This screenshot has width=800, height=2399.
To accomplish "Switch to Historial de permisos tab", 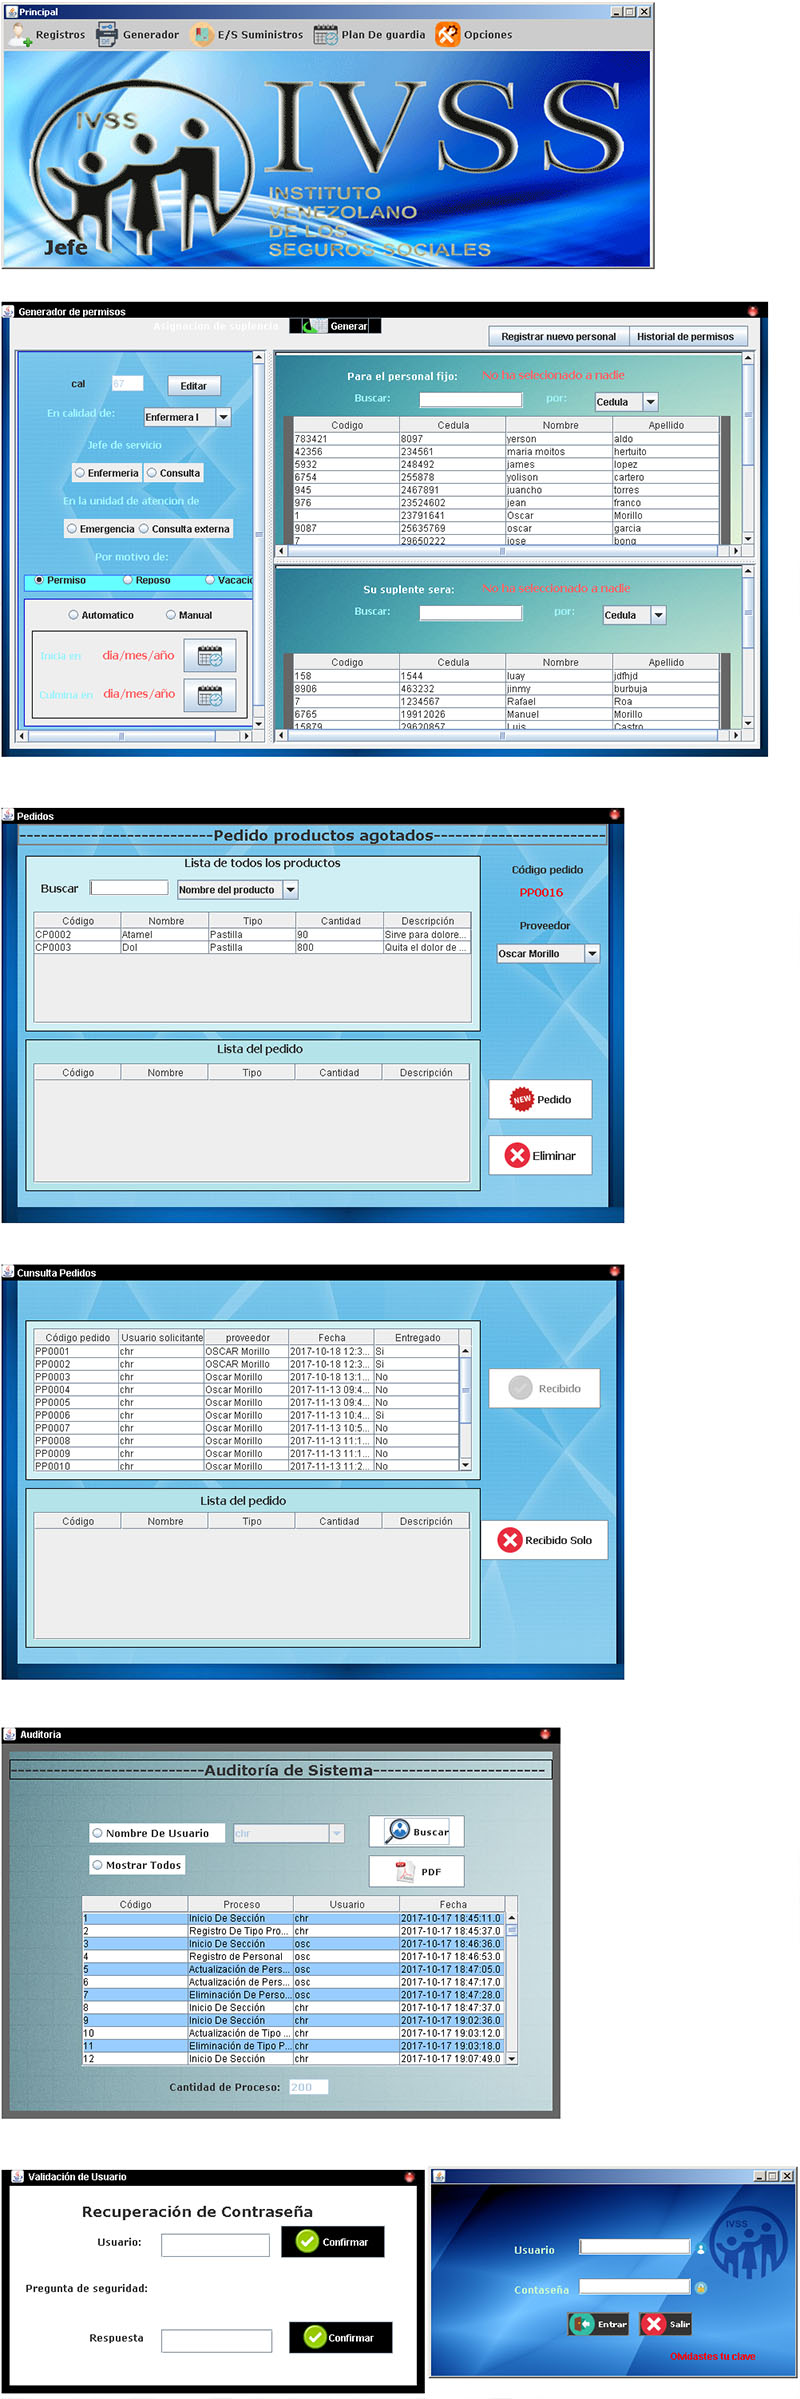I will point(685,336).
